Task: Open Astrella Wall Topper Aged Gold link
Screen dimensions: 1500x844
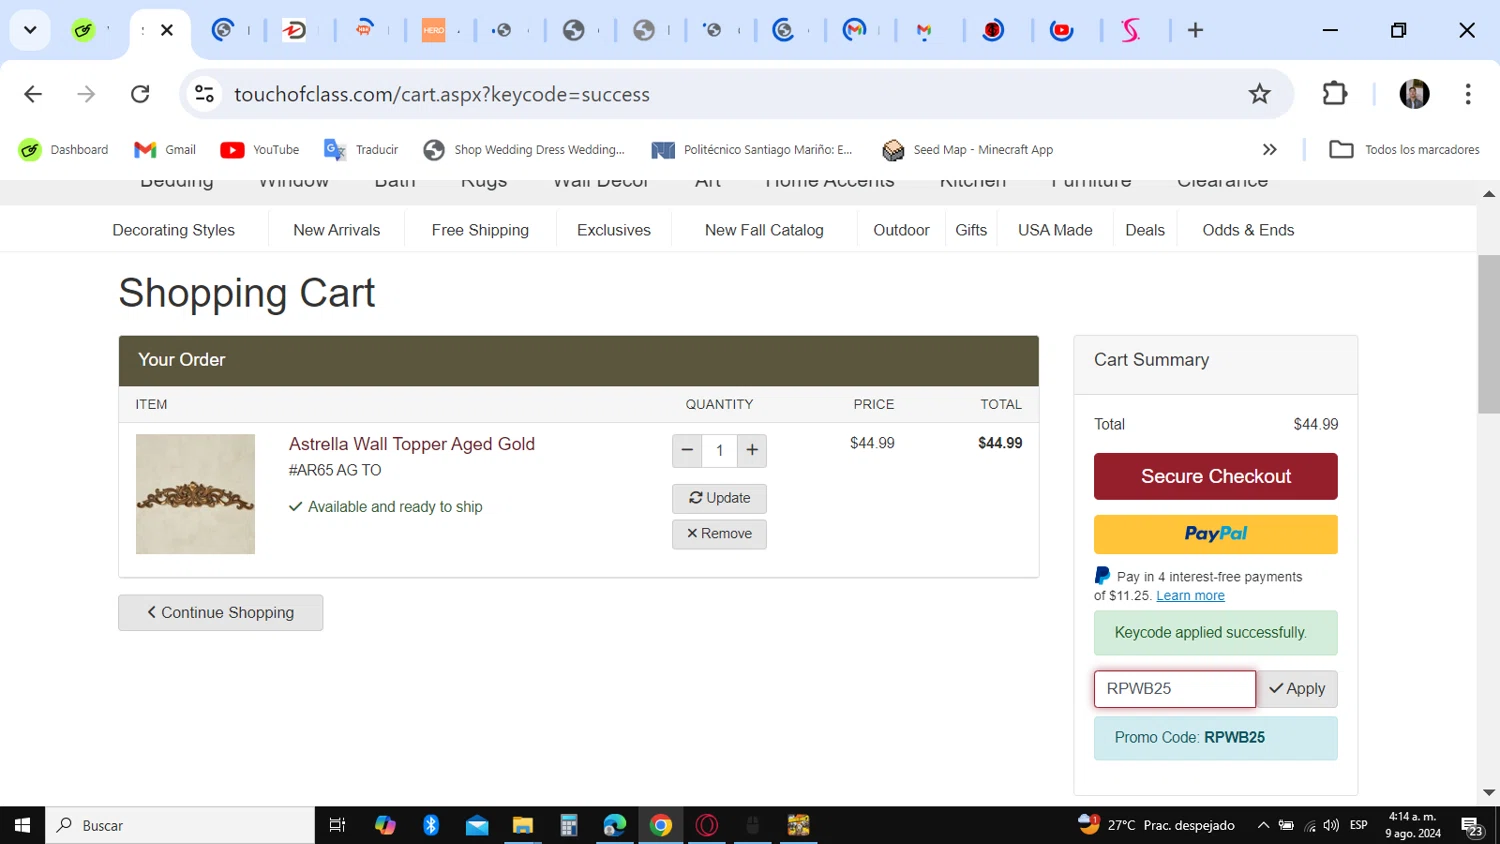Action: (412, 444)
